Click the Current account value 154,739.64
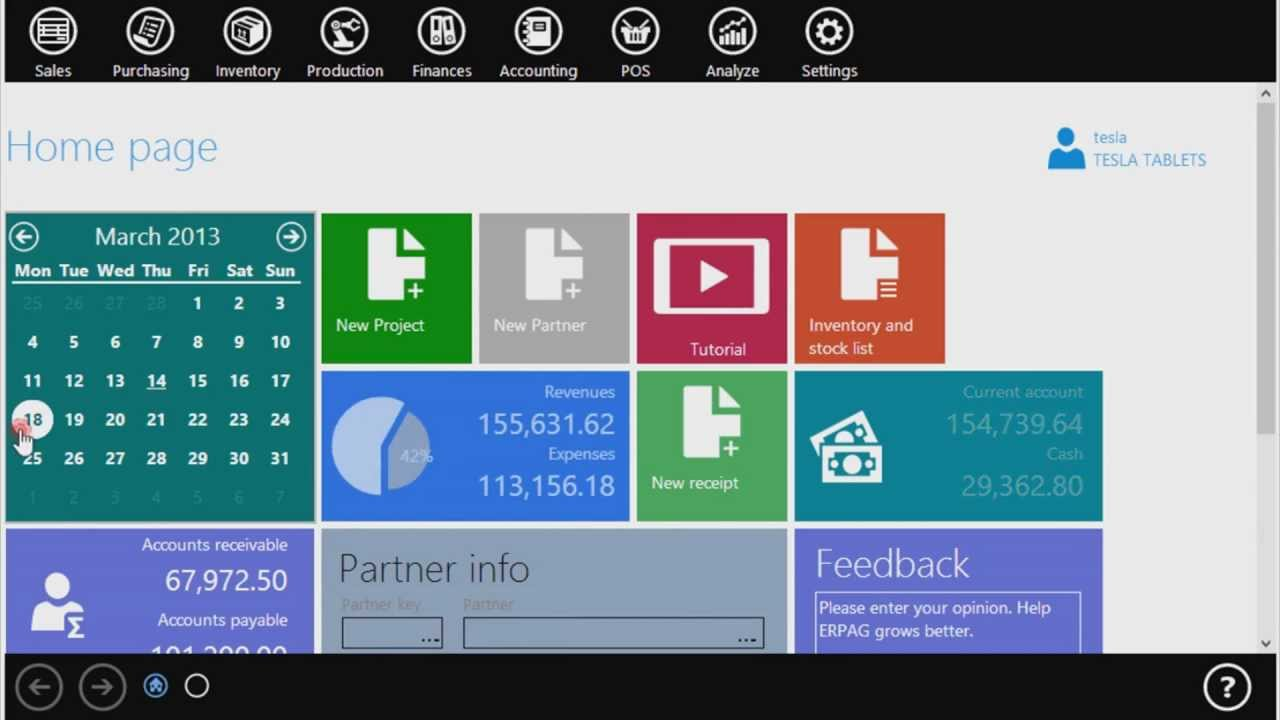 point(1014,424)
